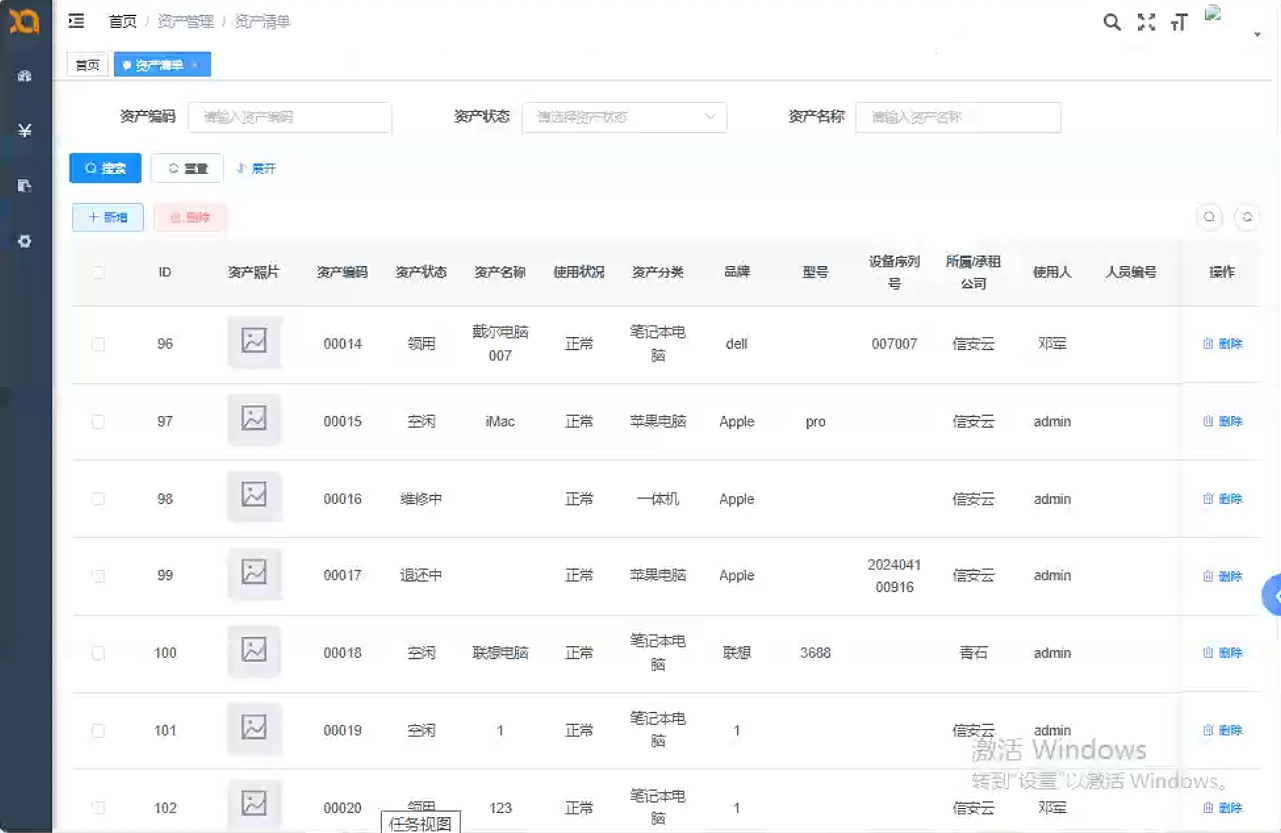1281x833 pixels.
Task: Focus the 资产名称 input field
Action: pyautogui.click(x=958, y=117)
